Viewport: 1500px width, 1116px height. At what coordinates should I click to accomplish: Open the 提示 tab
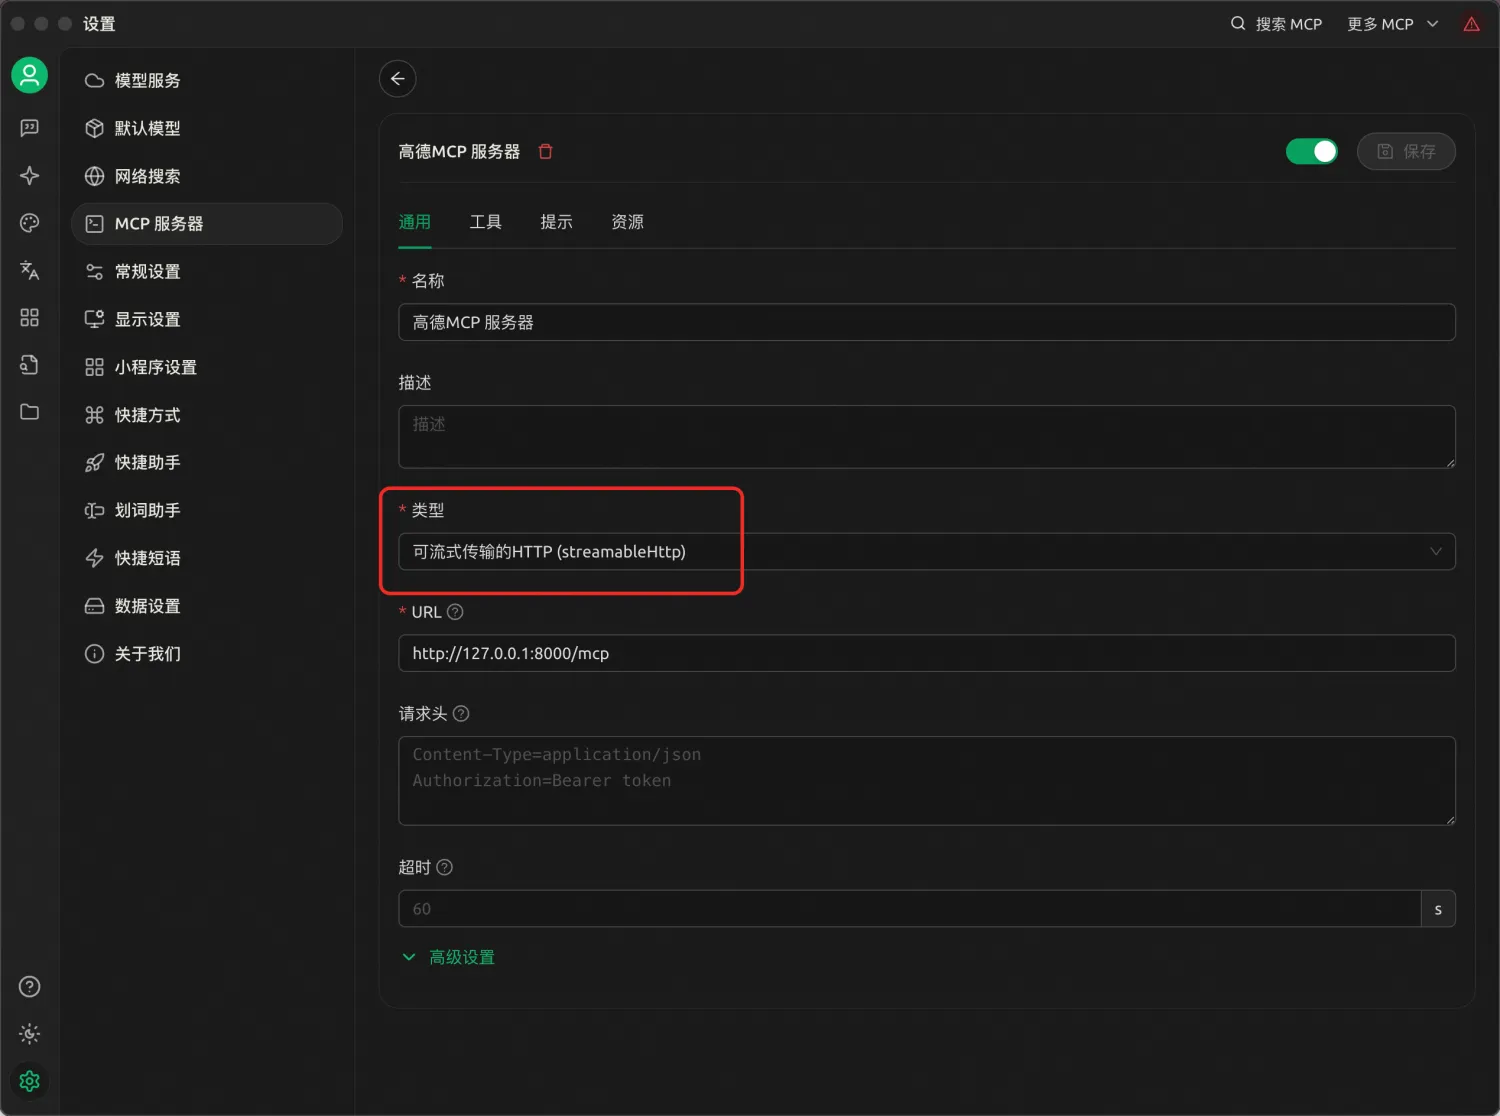point(557,222)
